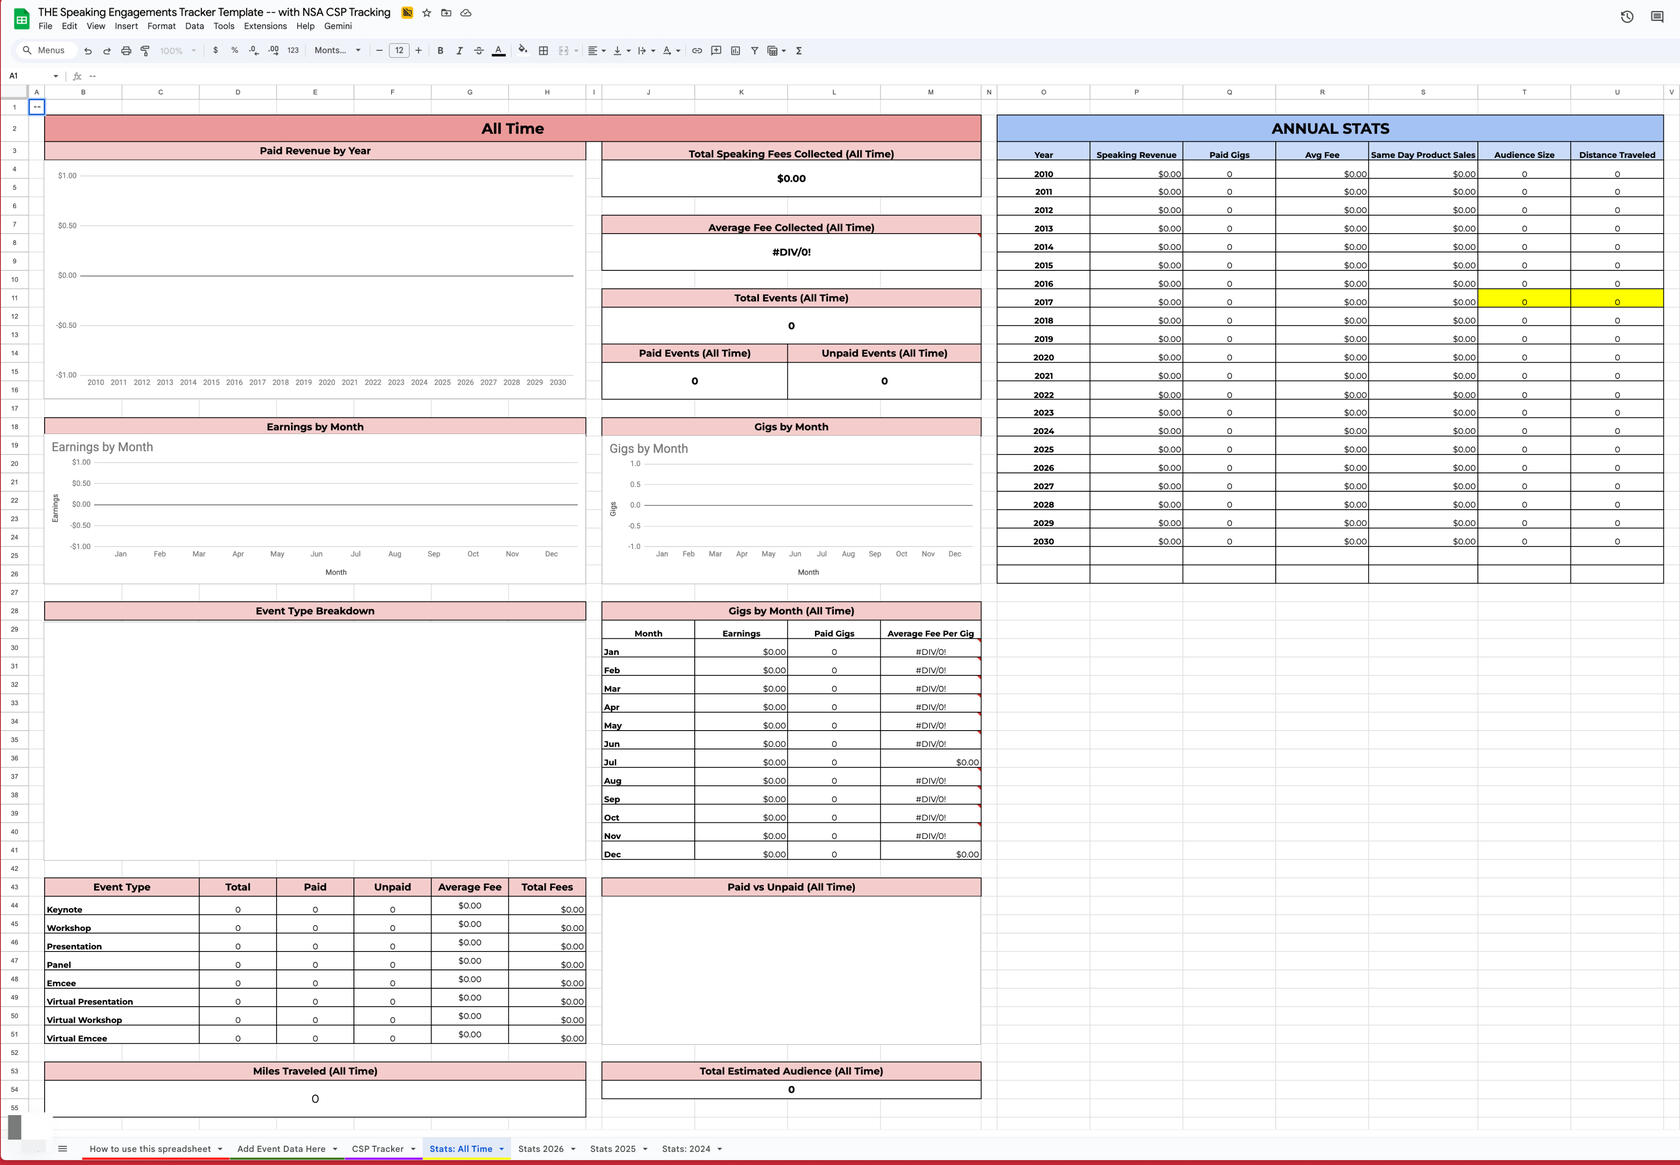The width and height of the screenshot is (1680, 1165).
Task: Open the fill color picker
Action: click(522, 51)
